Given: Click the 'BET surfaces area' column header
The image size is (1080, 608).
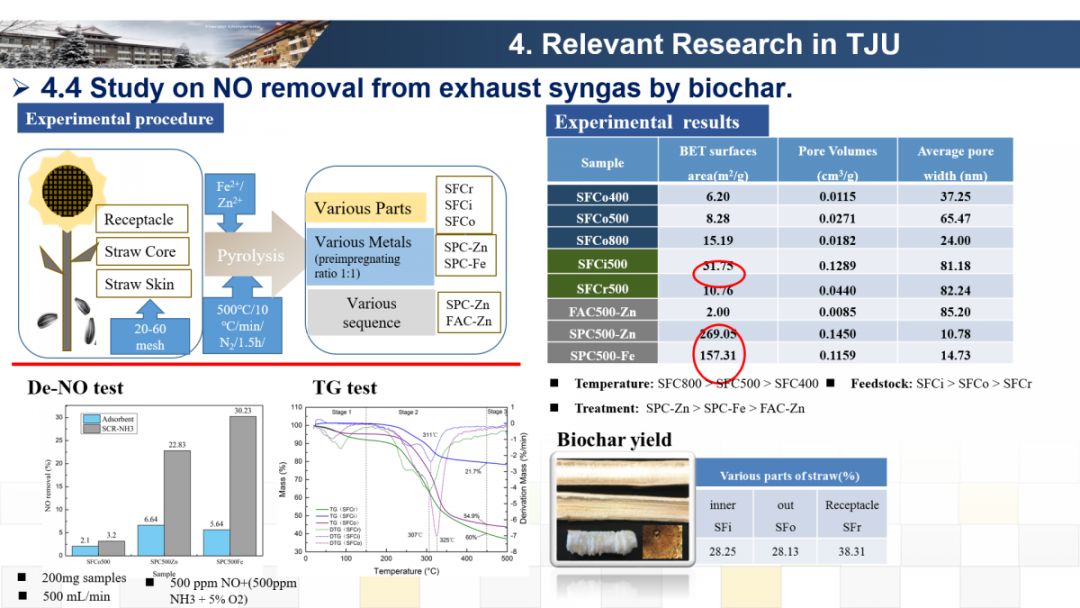Looking at the screenshot, I should pos(718,163).
